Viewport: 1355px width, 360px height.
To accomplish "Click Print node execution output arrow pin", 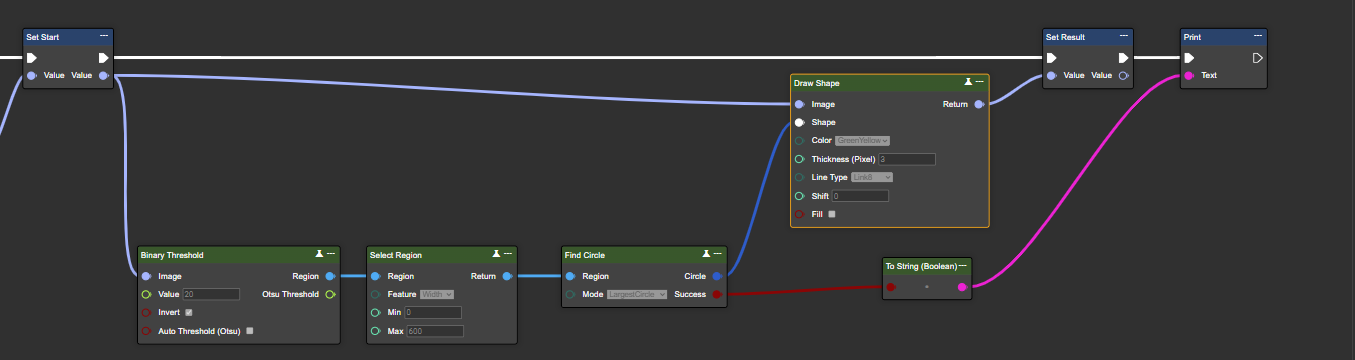I will (x=1258, y=57).
